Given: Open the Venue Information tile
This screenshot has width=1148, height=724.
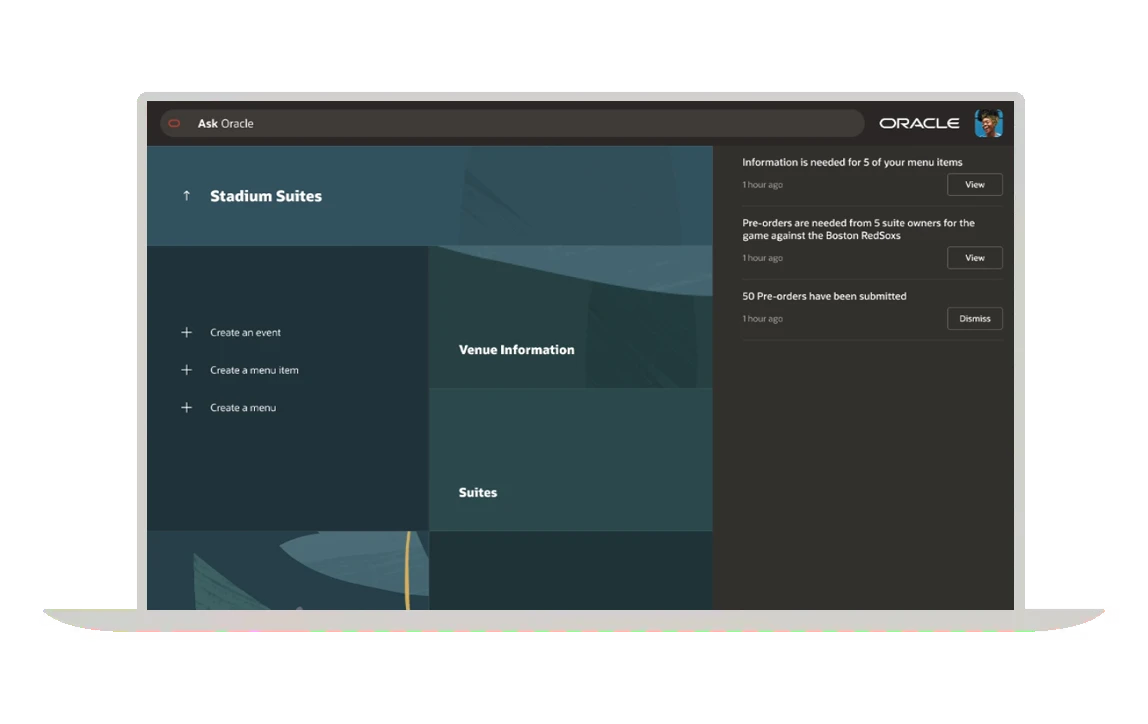Looking at the screenshot, I should (x=516, y=350).
